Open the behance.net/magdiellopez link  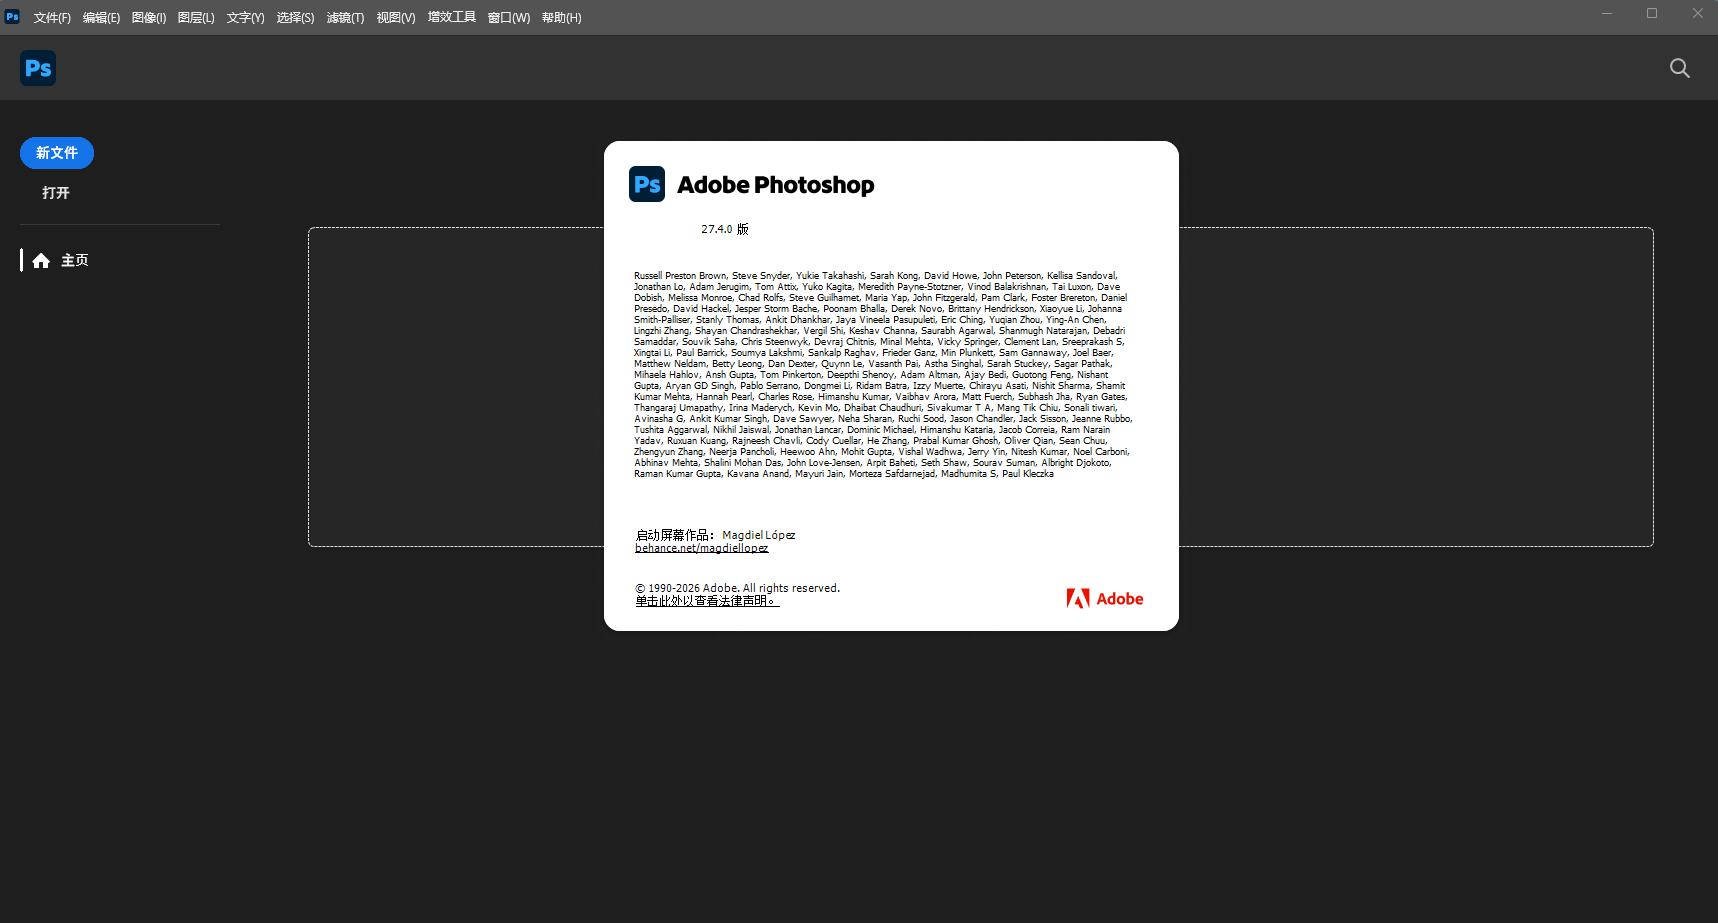(x=701, y=548)
